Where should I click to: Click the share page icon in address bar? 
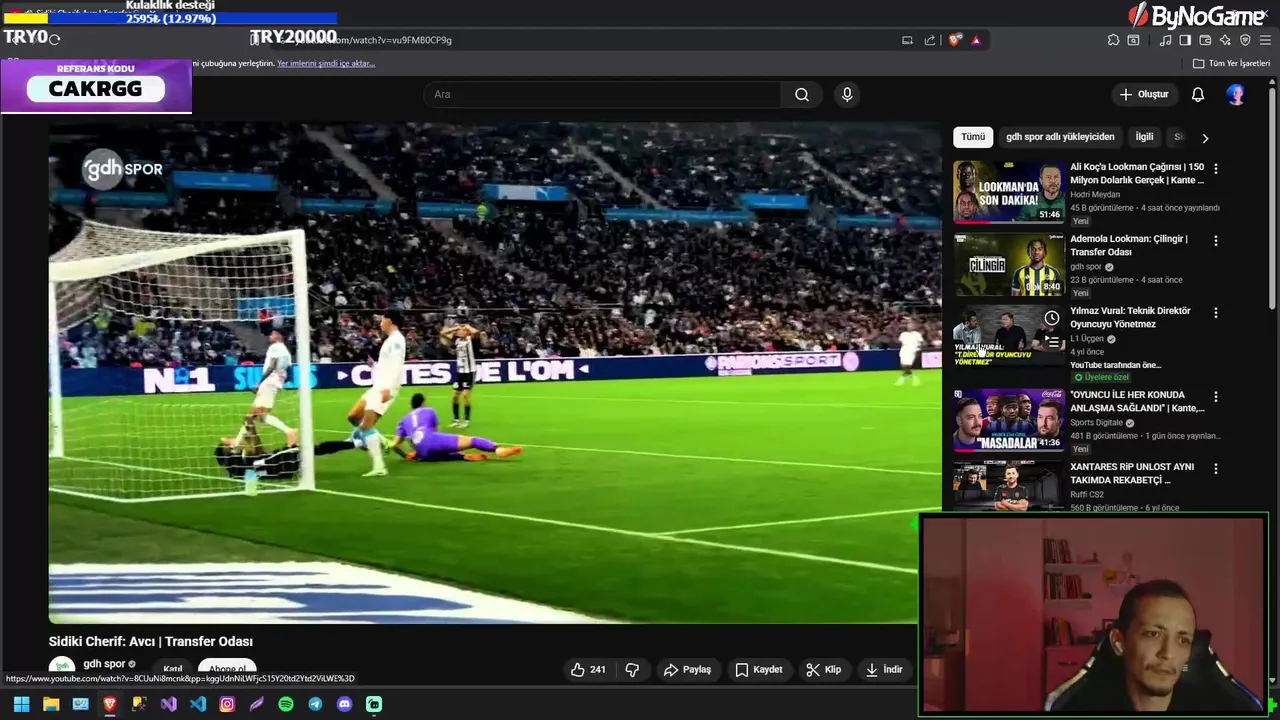click(x=930, y=40)
